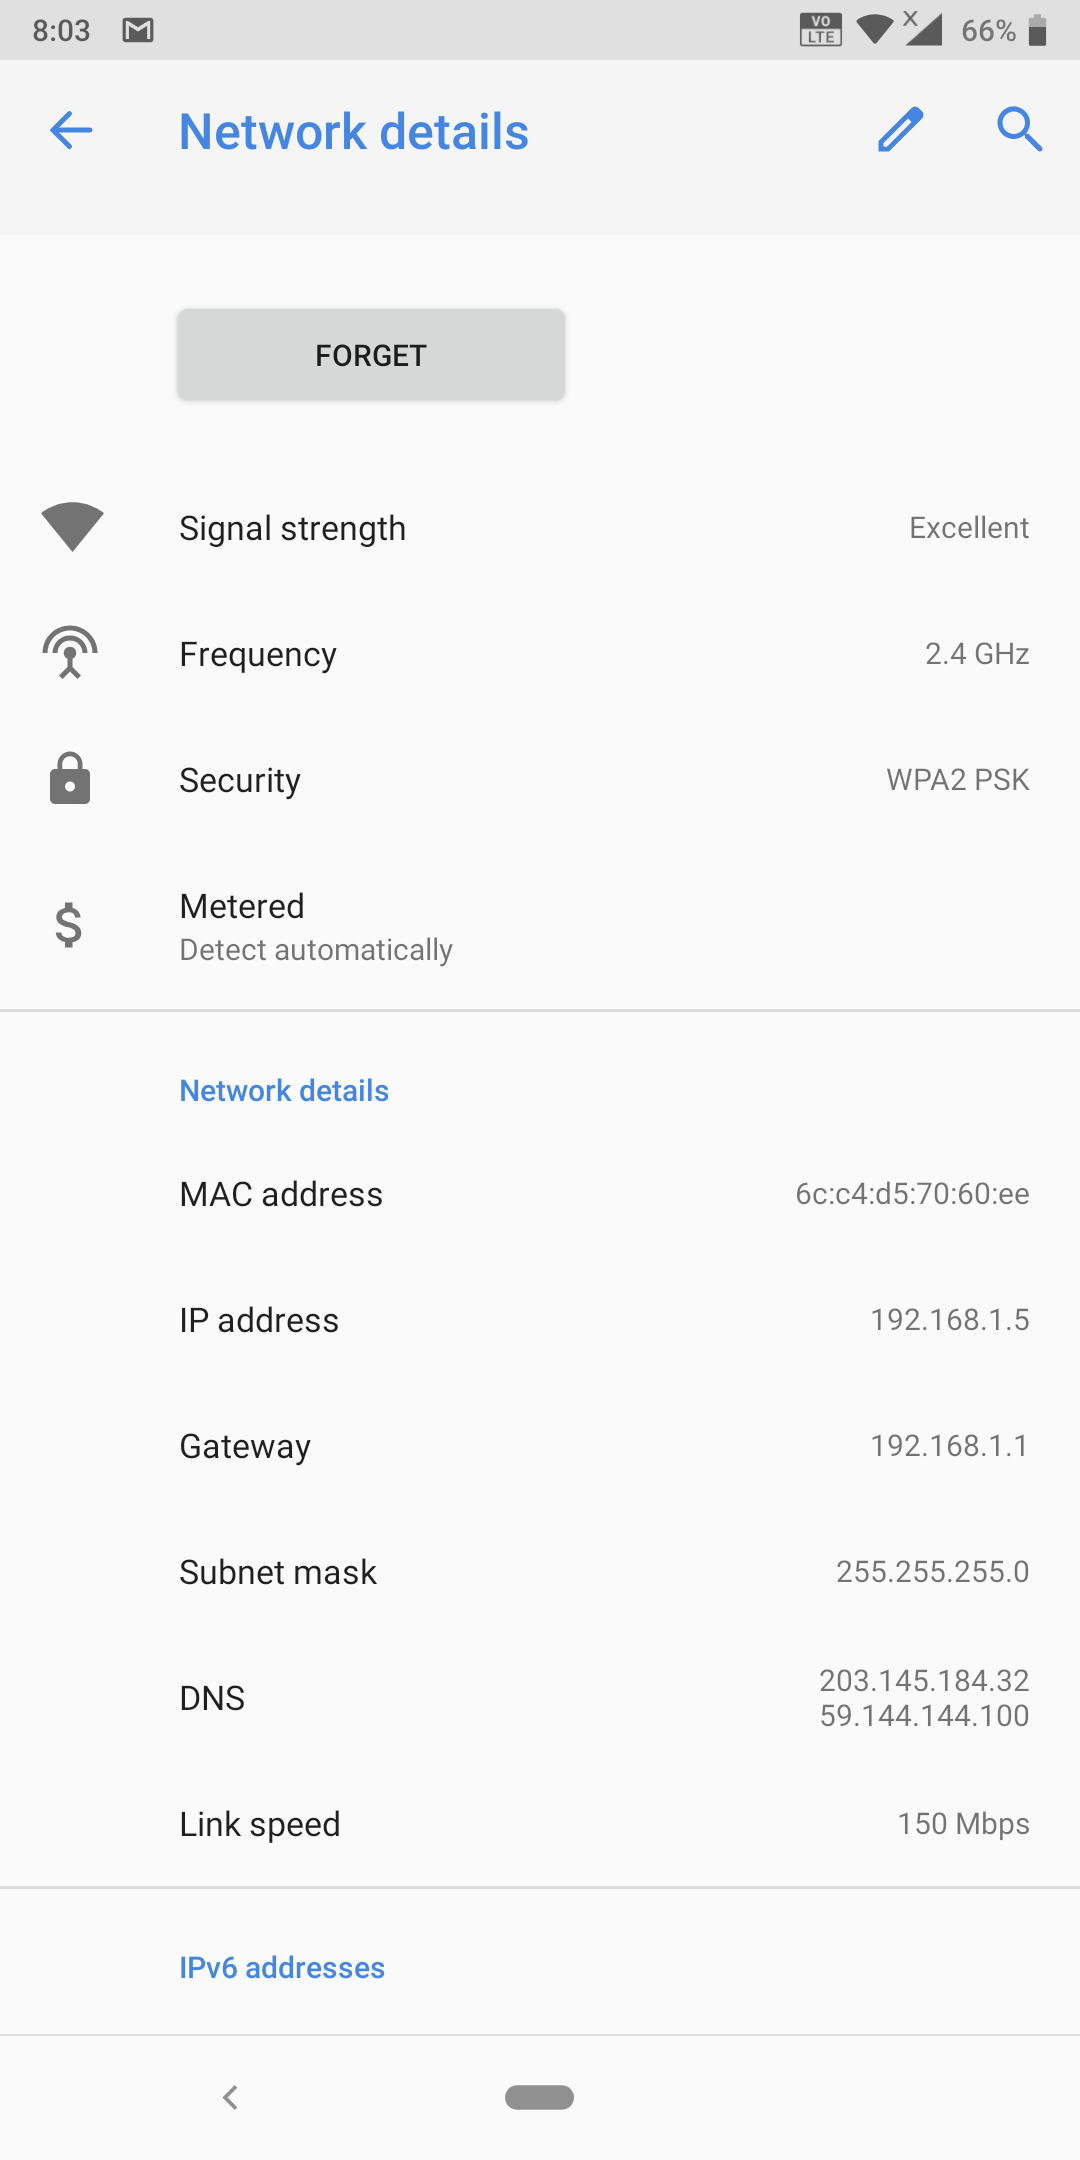This screenshot has width=1080, height=2160.
Task: Tap the Gmail notification icon in status bar
Action: pos(138,30)
